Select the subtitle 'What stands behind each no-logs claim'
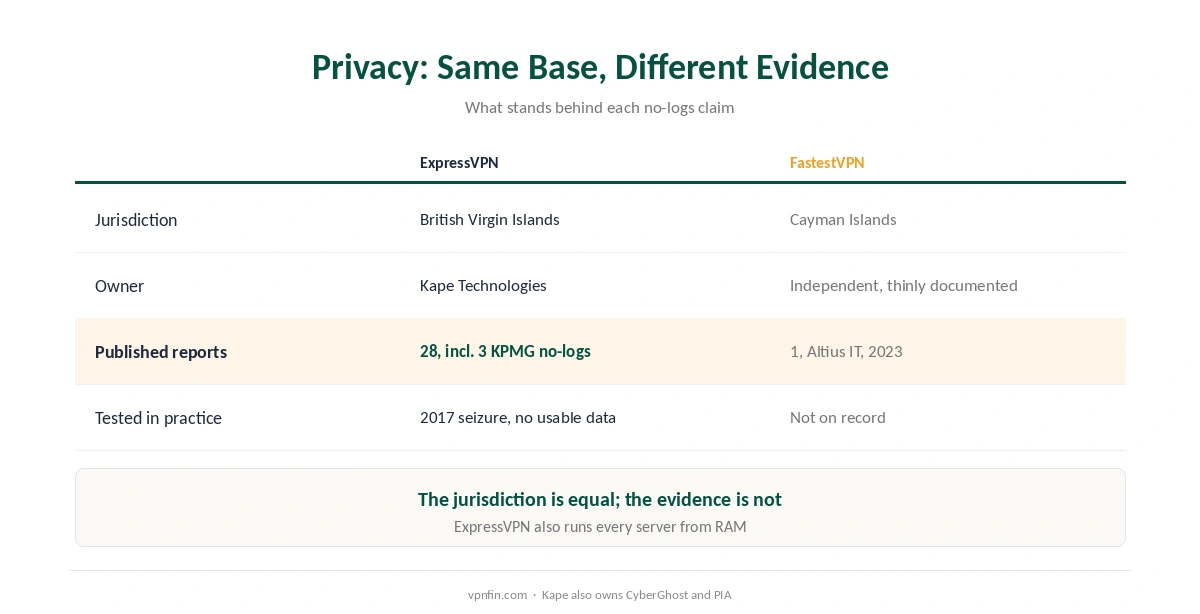 click(600, 108)
